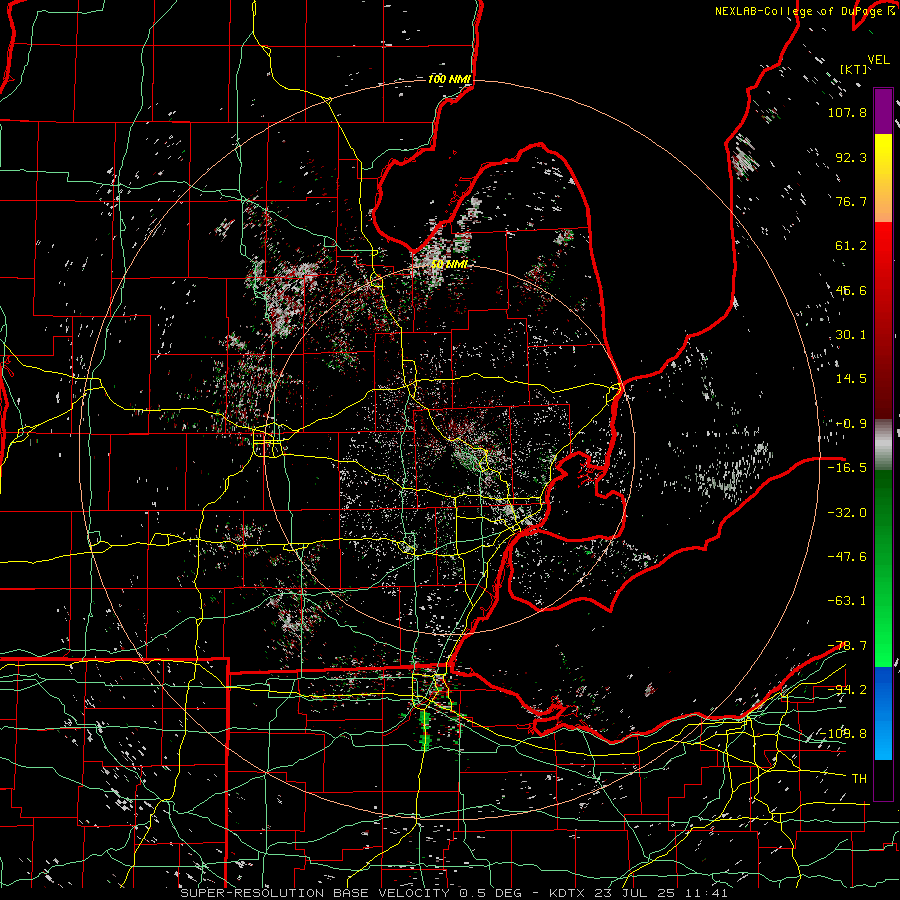Click the -32.0 scale value
The height and width of the screenshot is (900, 900).
847,513
